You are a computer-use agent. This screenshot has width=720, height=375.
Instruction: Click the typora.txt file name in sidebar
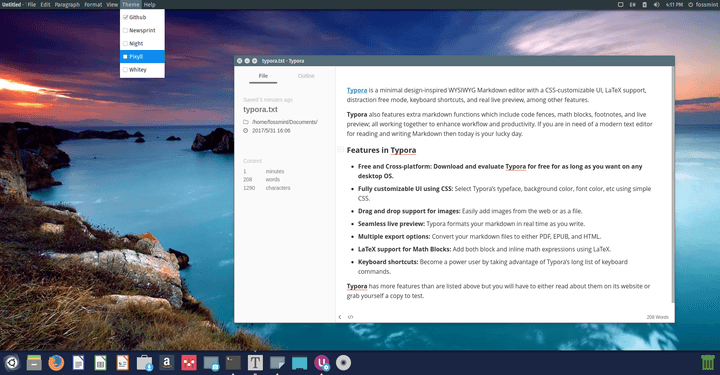(x=260, y=110)
